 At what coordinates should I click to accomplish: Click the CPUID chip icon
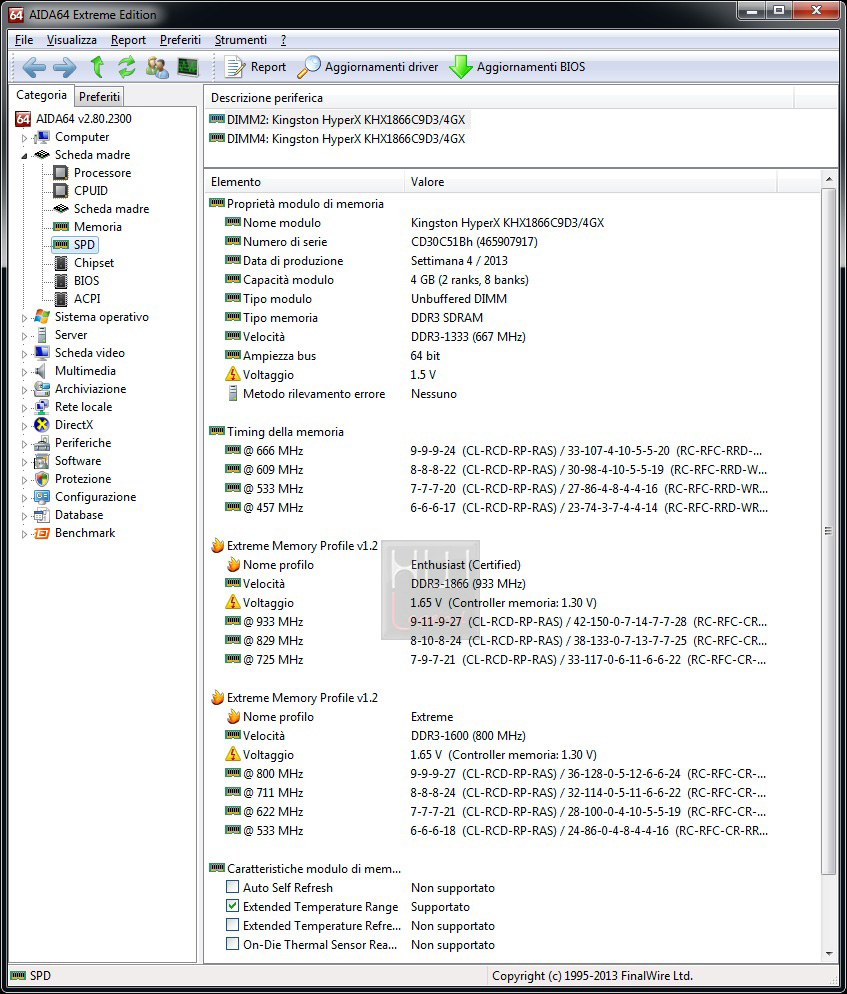pos(61,191)
